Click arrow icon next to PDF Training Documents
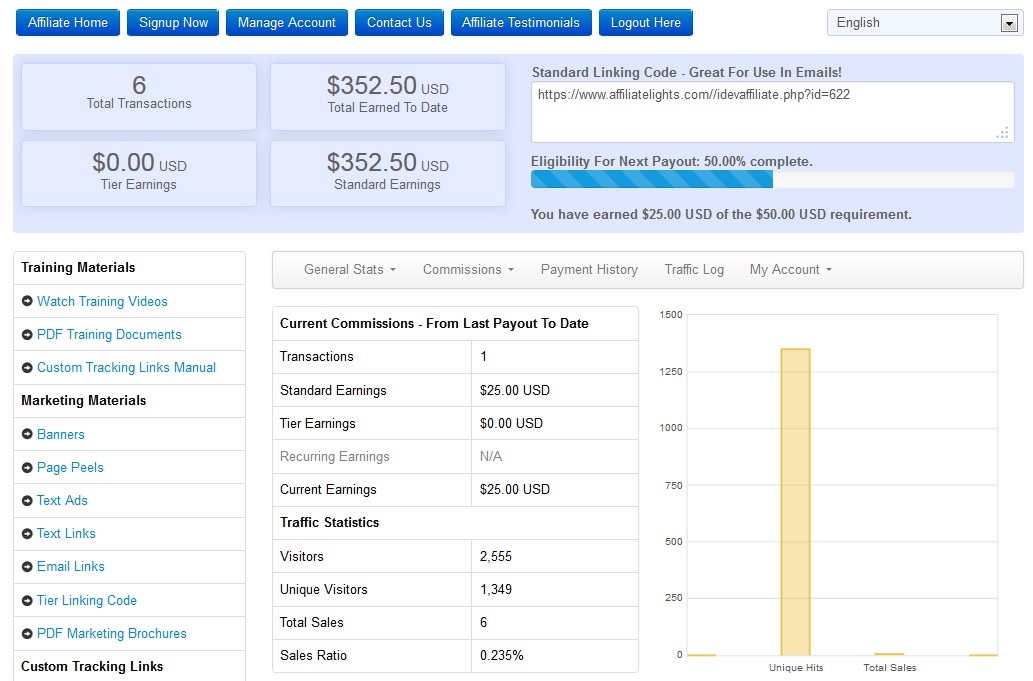 pos(27,335)
